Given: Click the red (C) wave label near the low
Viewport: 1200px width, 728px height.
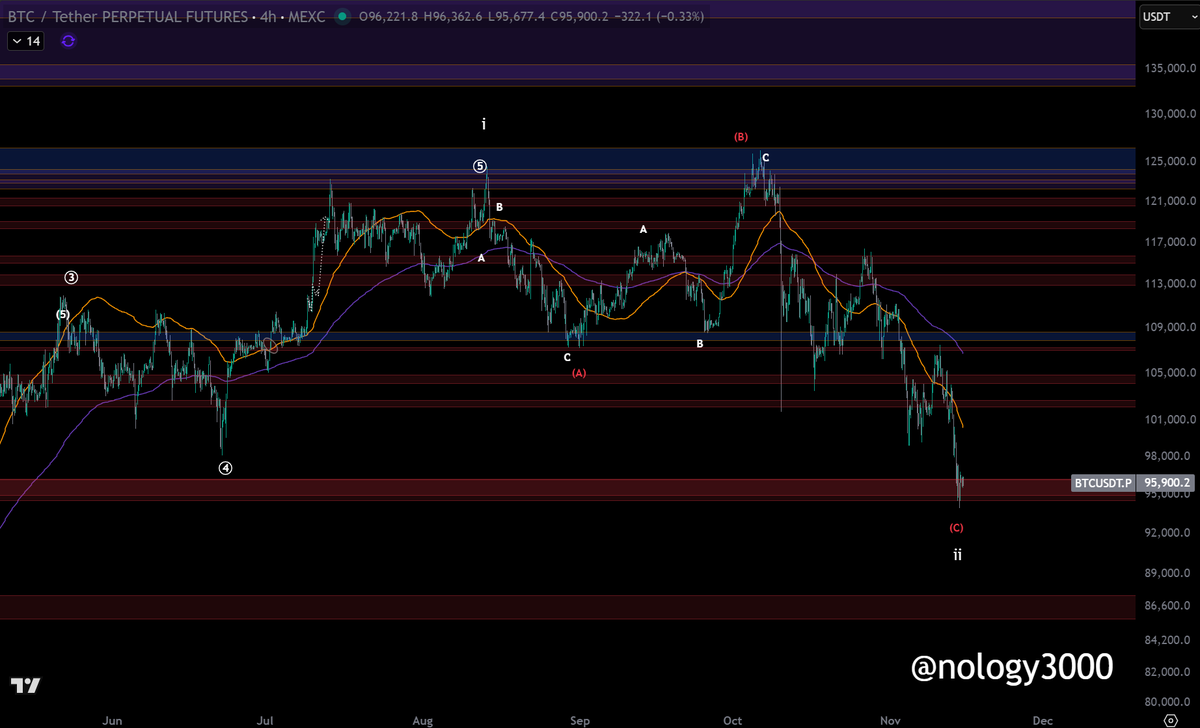Looking at the screenshot, I should tap(956, 527).
